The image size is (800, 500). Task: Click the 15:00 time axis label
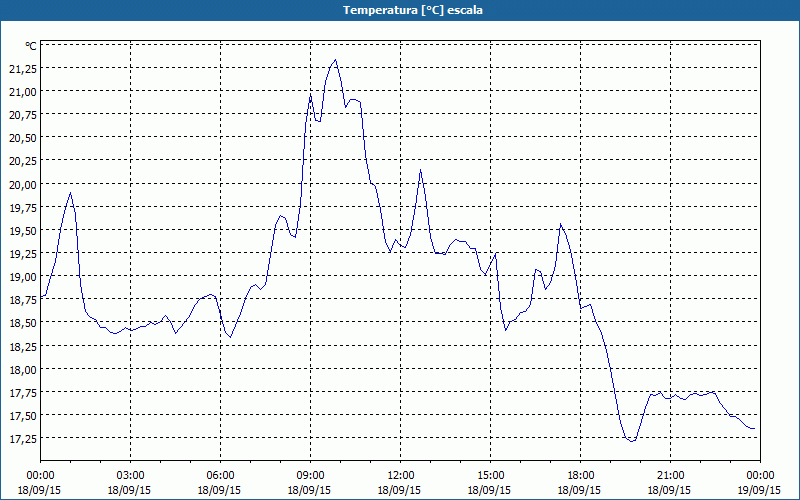click(x=490, y=476)
